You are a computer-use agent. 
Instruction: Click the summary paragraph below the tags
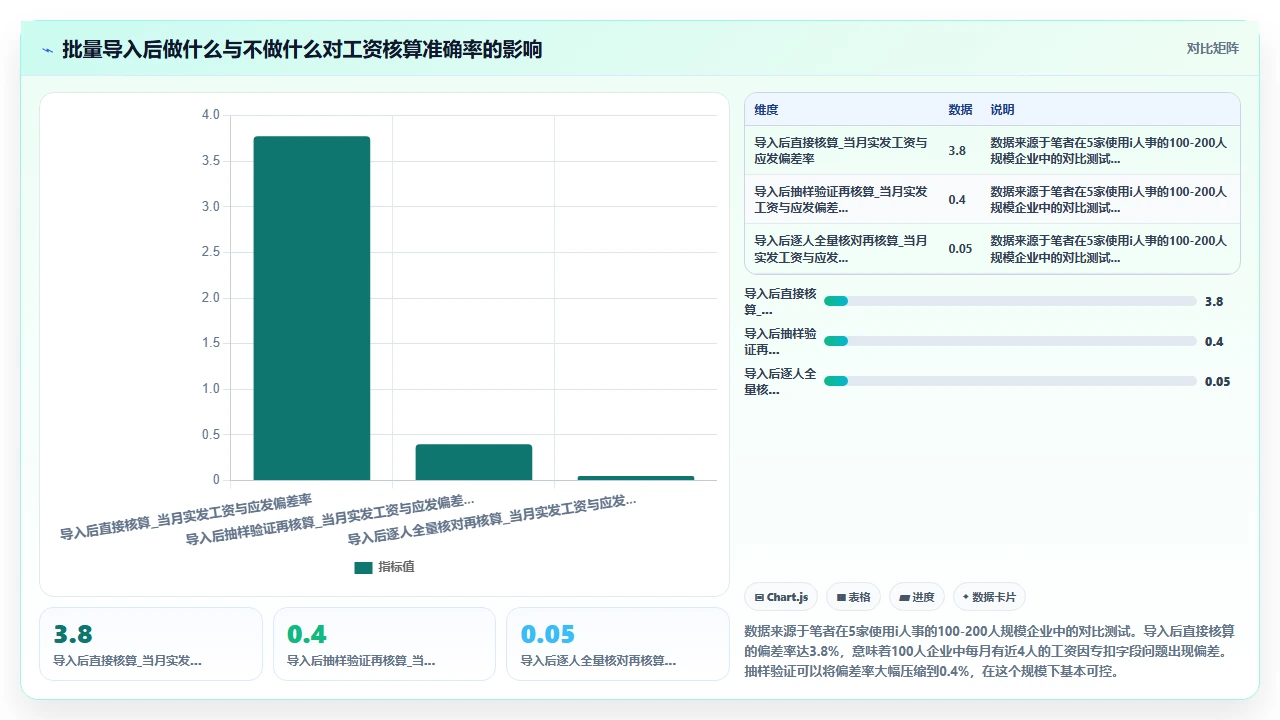pos(991,651)
